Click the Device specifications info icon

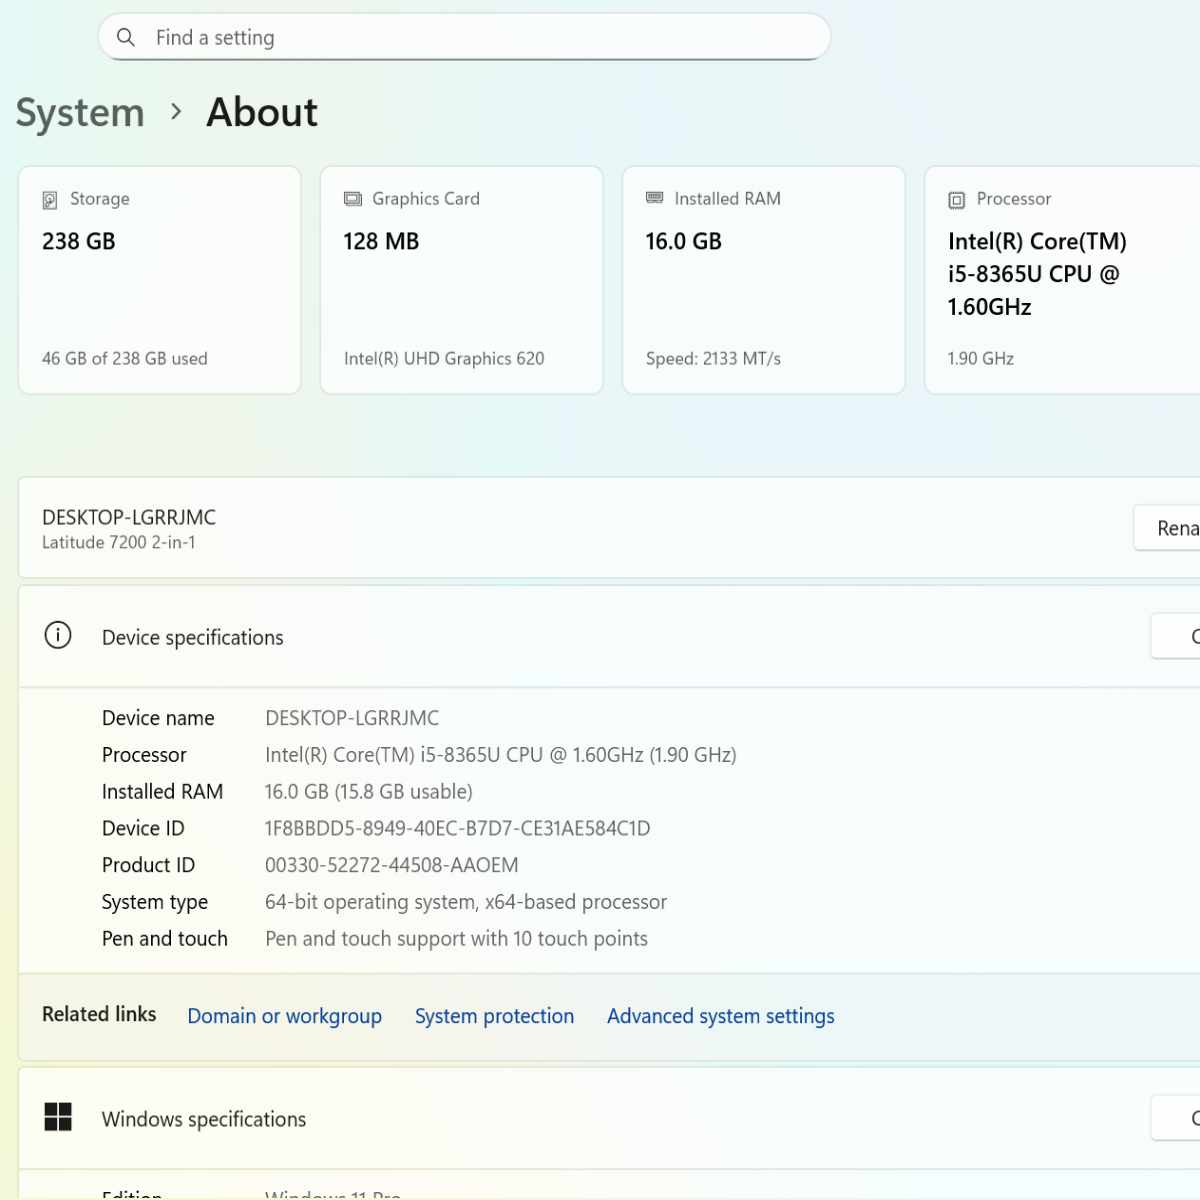(58, 635)
